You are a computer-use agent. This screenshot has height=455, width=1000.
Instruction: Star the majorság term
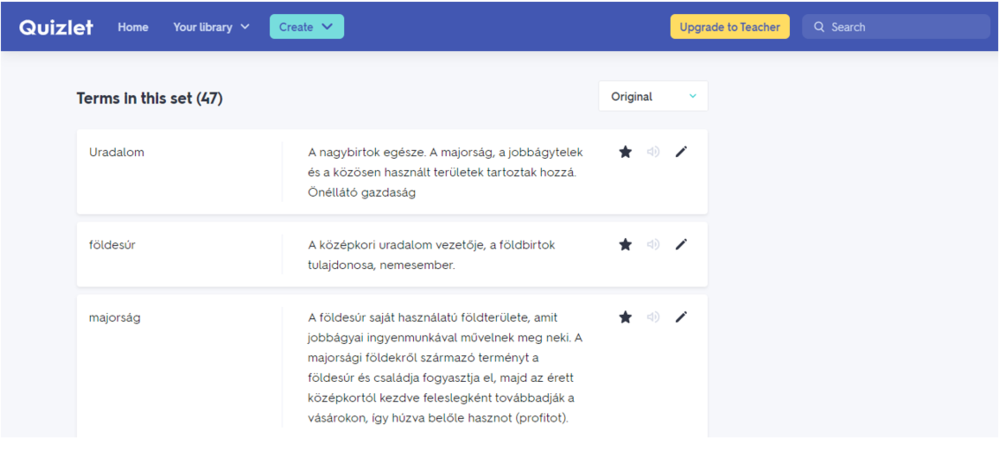(625, 317)
